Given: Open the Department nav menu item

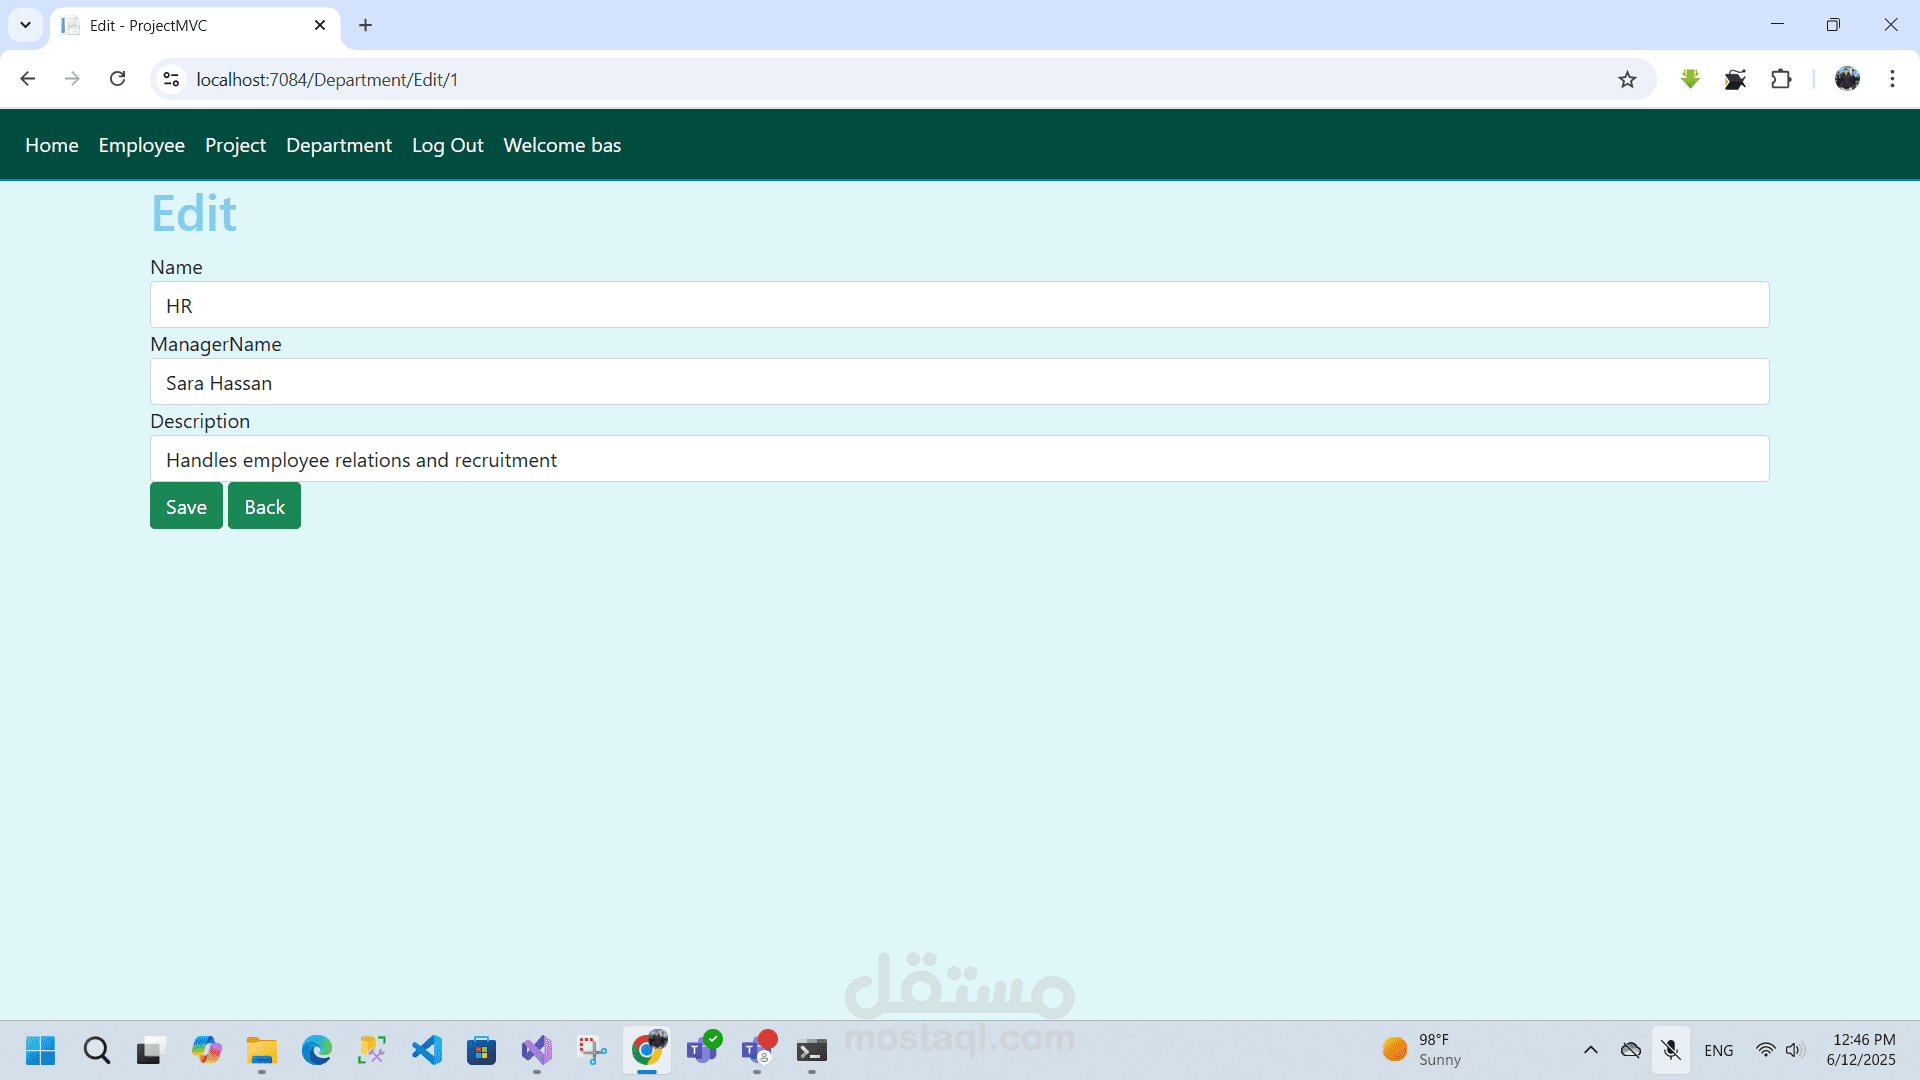Looking at the screenshot, I should 339,145.
